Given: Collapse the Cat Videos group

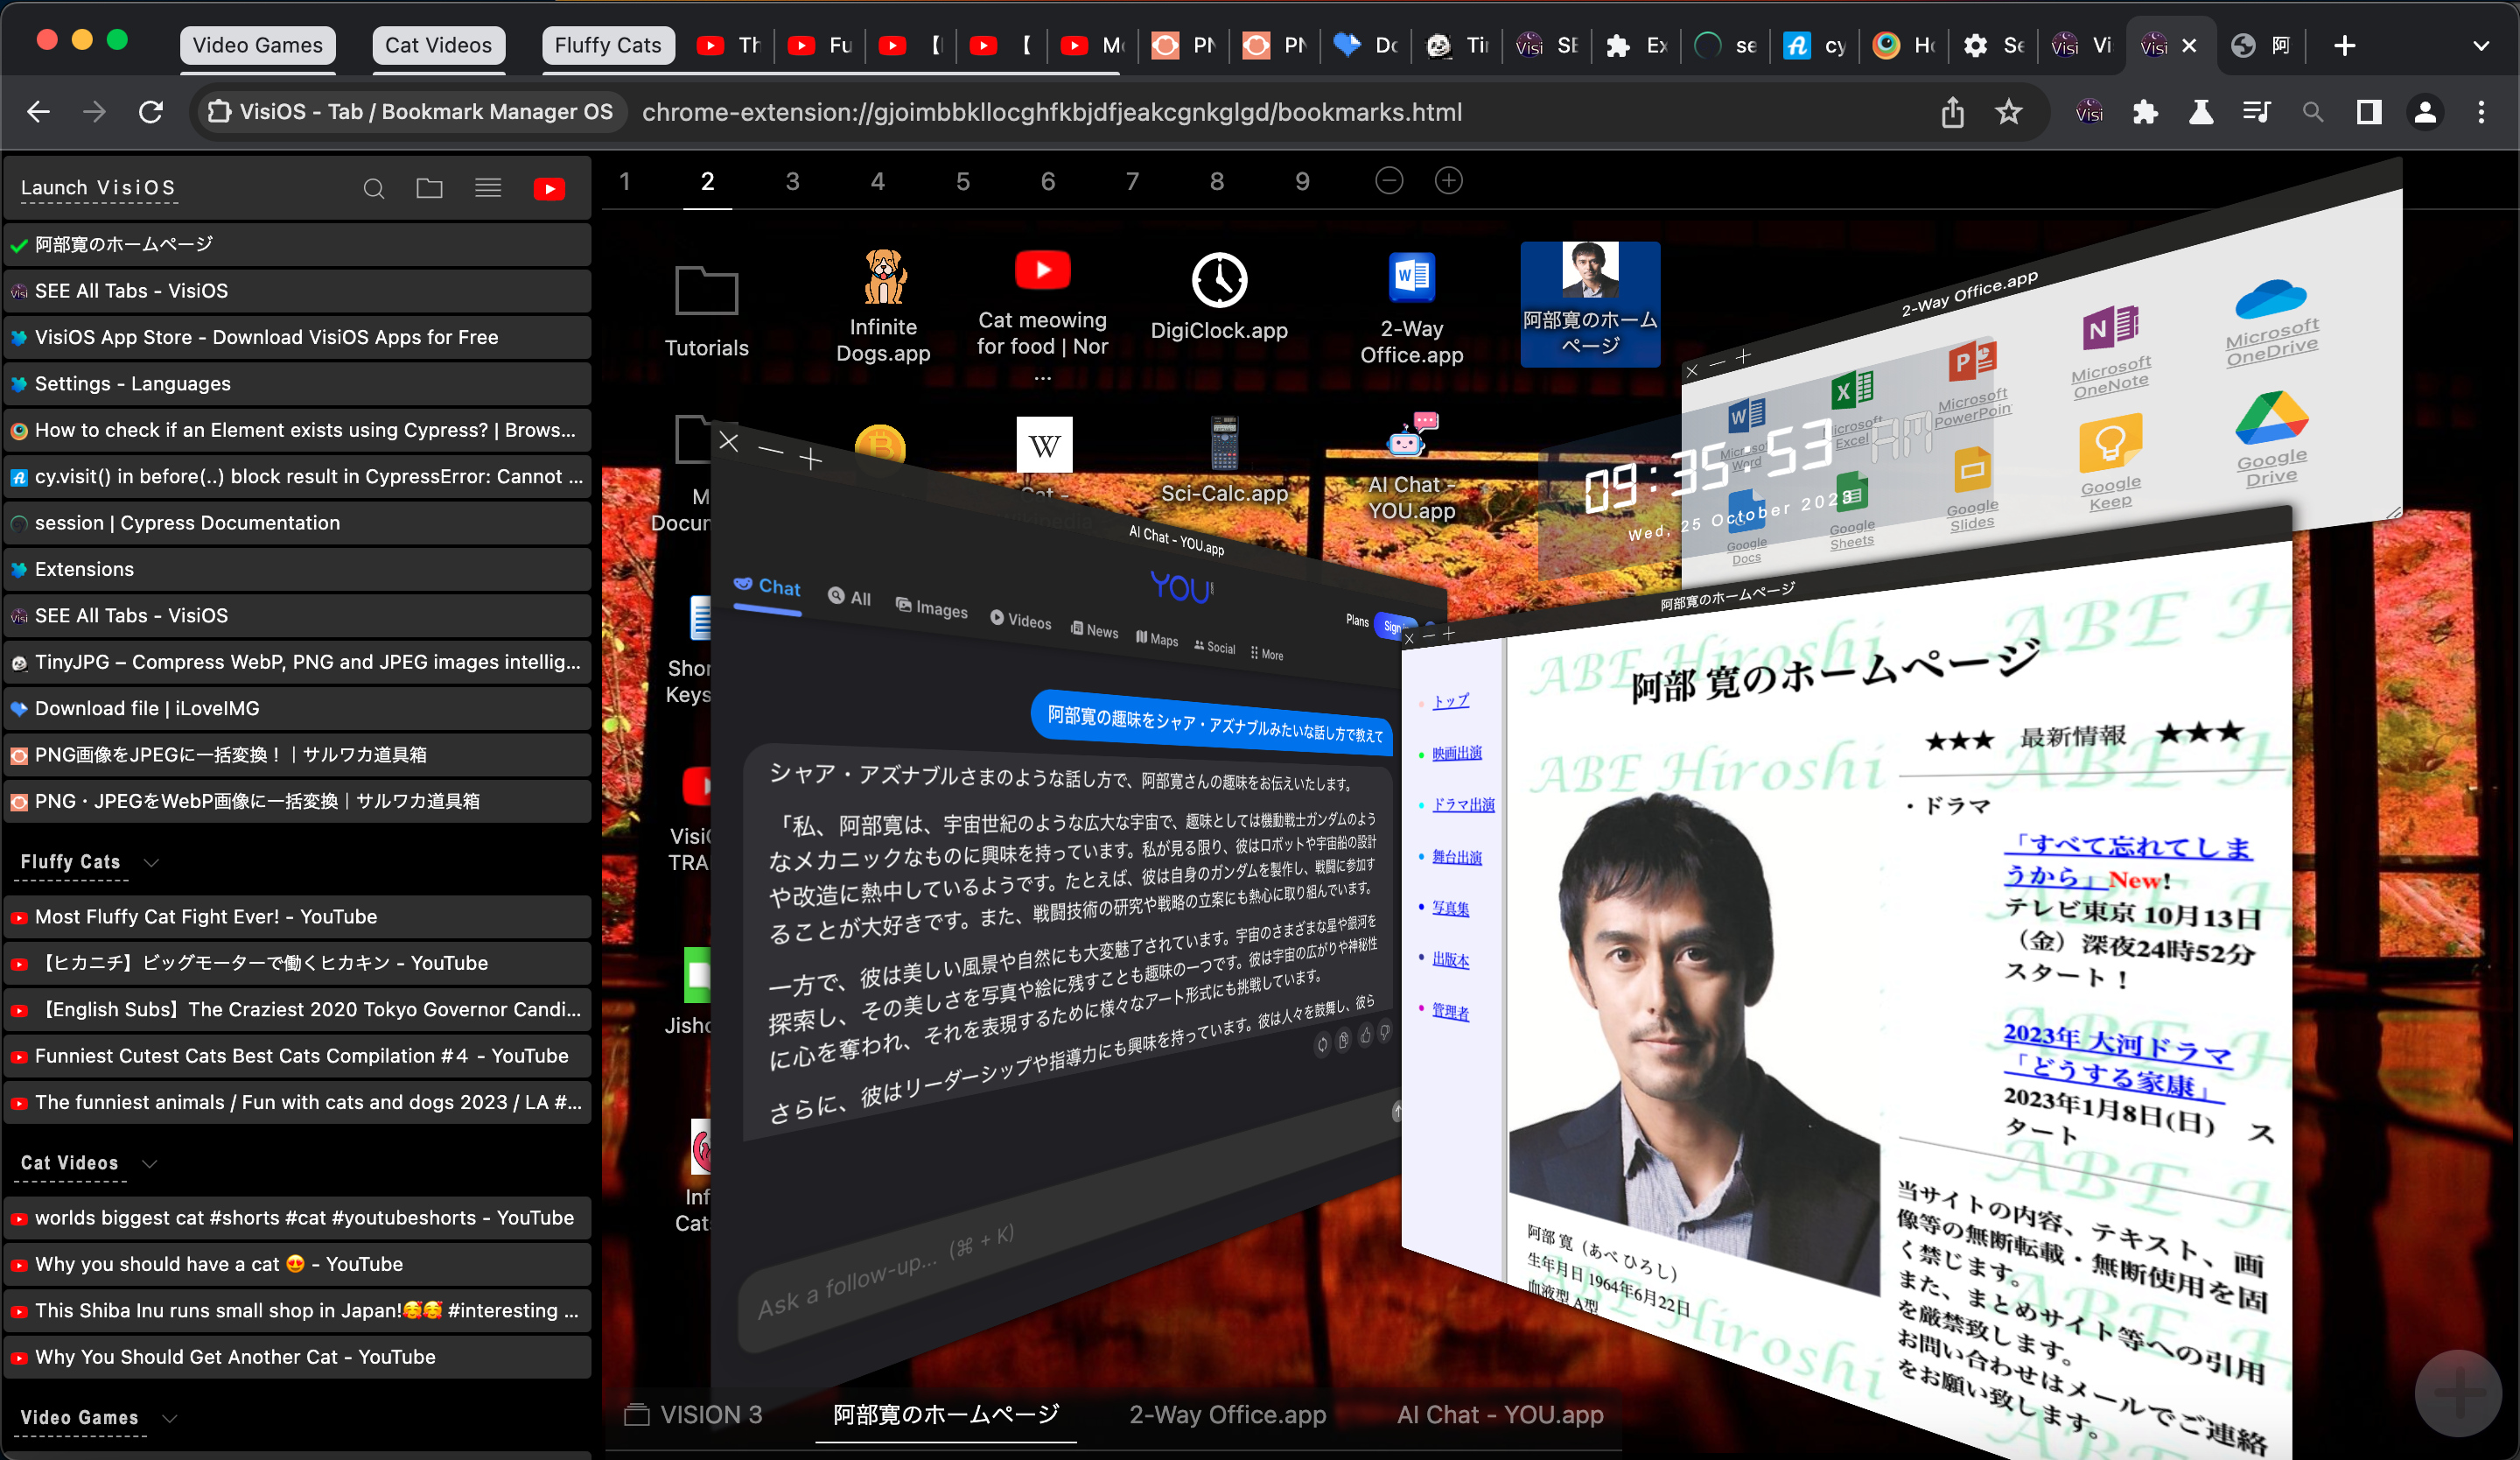Looking at the screenshot, I should 150,1163.
